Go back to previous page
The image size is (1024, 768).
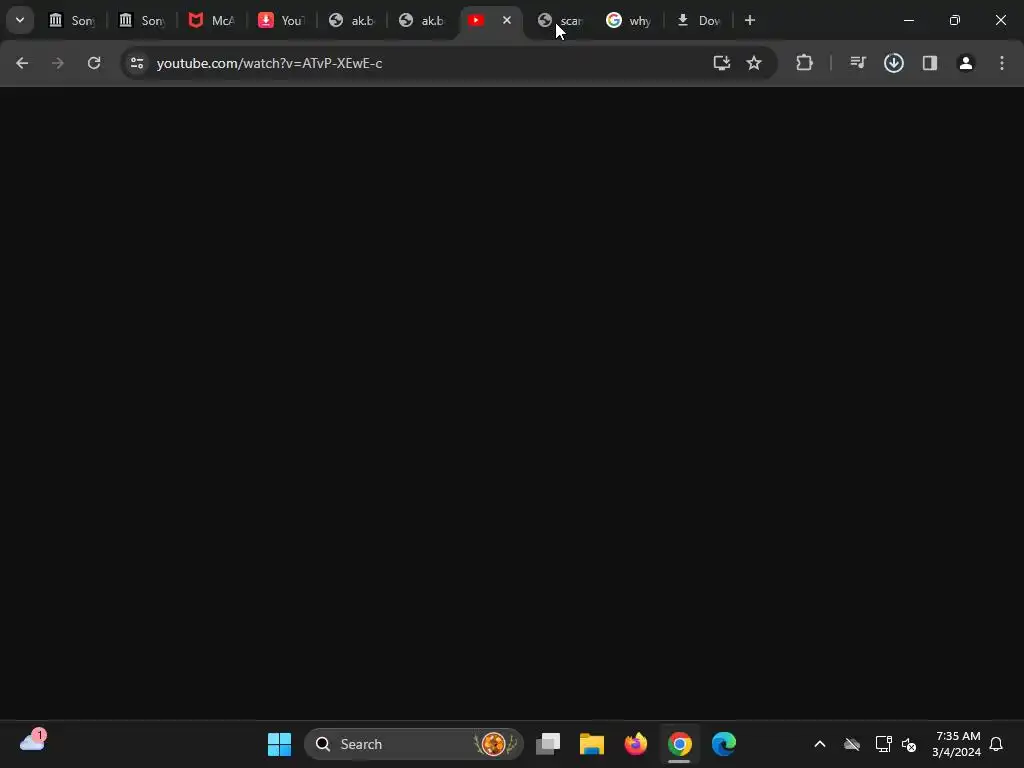click(x=22, y=63)
